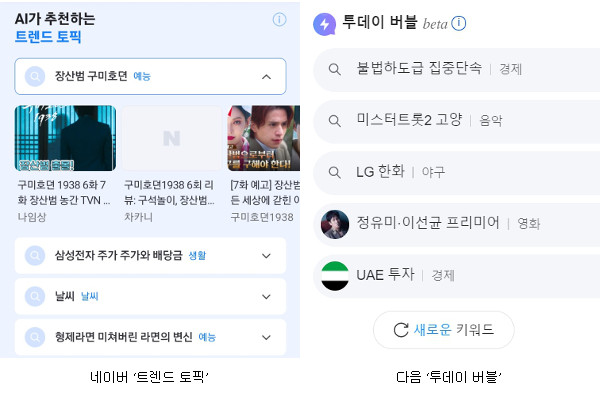
Task: Open the [7화 예고] 장산범 video thumbnail
Action: (263, 138)
